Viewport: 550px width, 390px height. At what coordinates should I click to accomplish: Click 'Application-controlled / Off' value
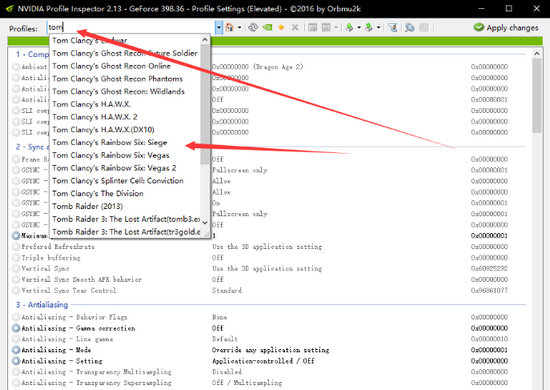[263, 361]
